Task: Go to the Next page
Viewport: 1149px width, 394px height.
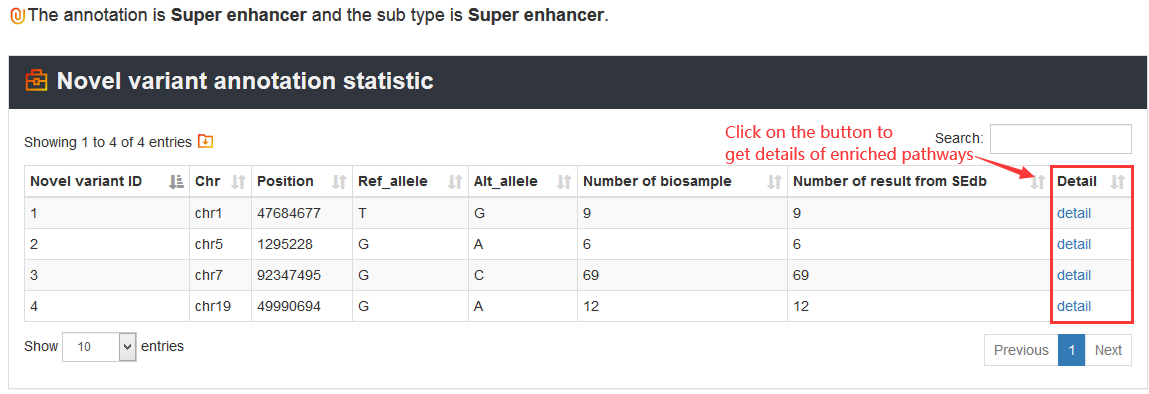Action: [x=1108, y=350]
